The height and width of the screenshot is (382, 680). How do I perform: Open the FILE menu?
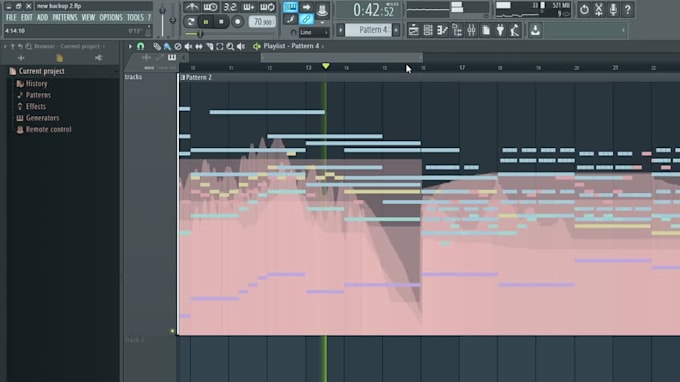pyautogui.click(x=11, y=17)
